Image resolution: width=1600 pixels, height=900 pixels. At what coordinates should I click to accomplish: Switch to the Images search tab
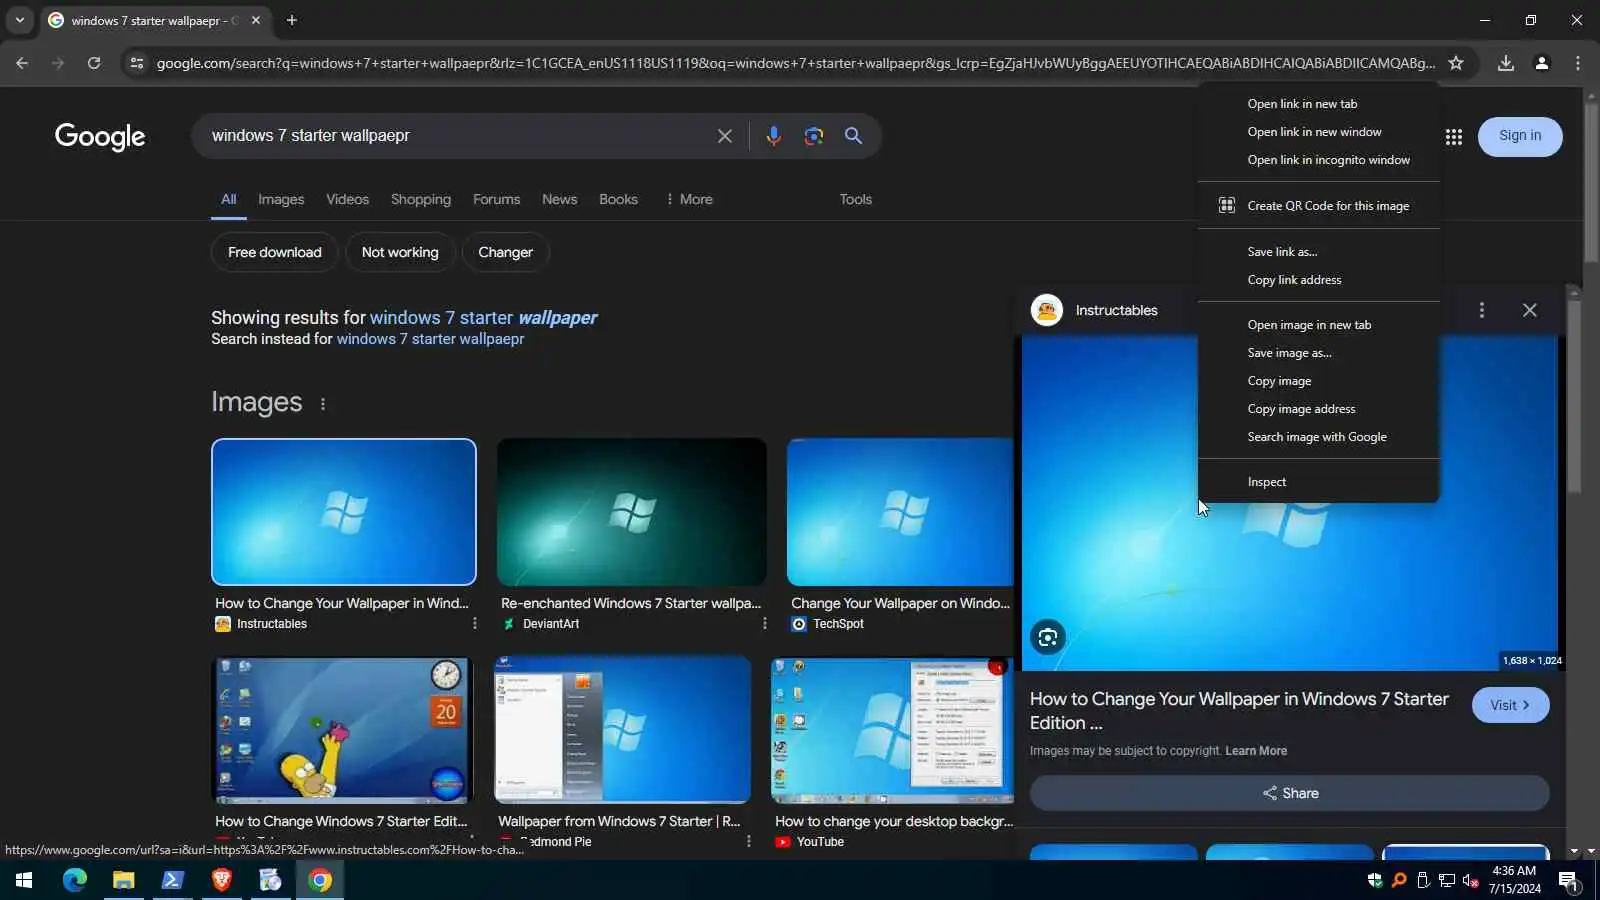pos(281,199)
